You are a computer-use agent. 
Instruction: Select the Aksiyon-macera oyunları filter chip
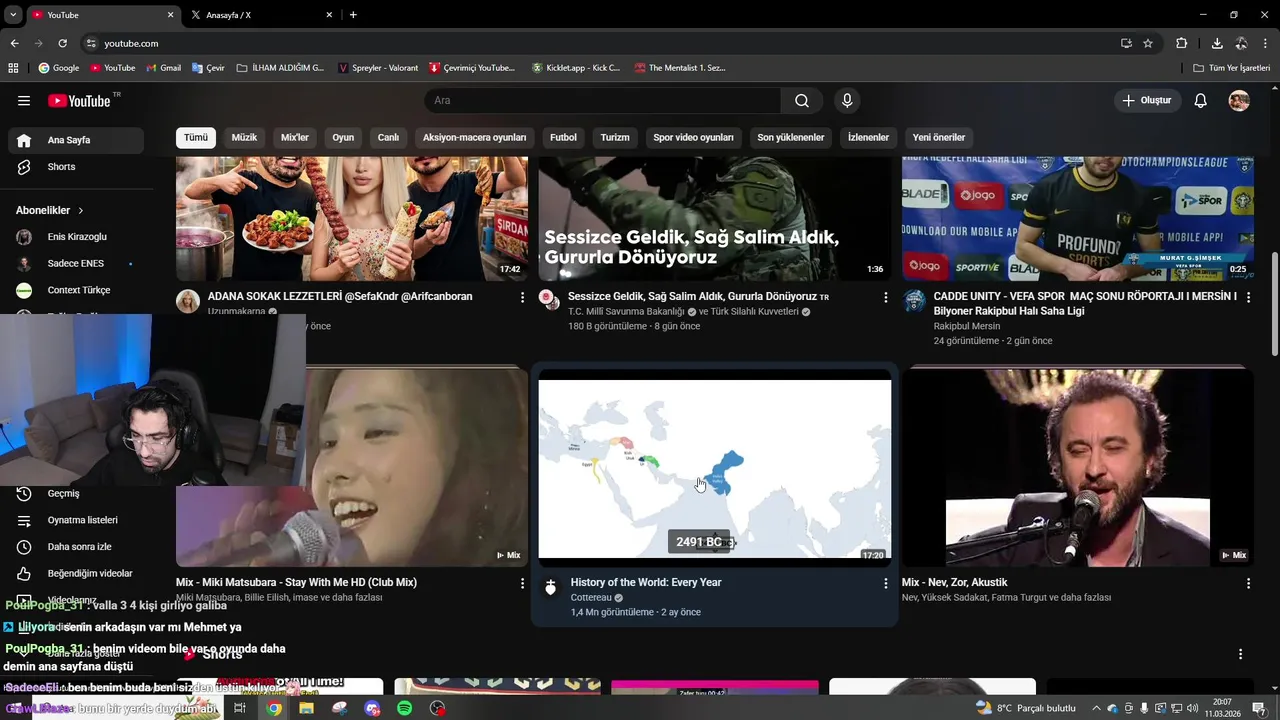(474, 138)
